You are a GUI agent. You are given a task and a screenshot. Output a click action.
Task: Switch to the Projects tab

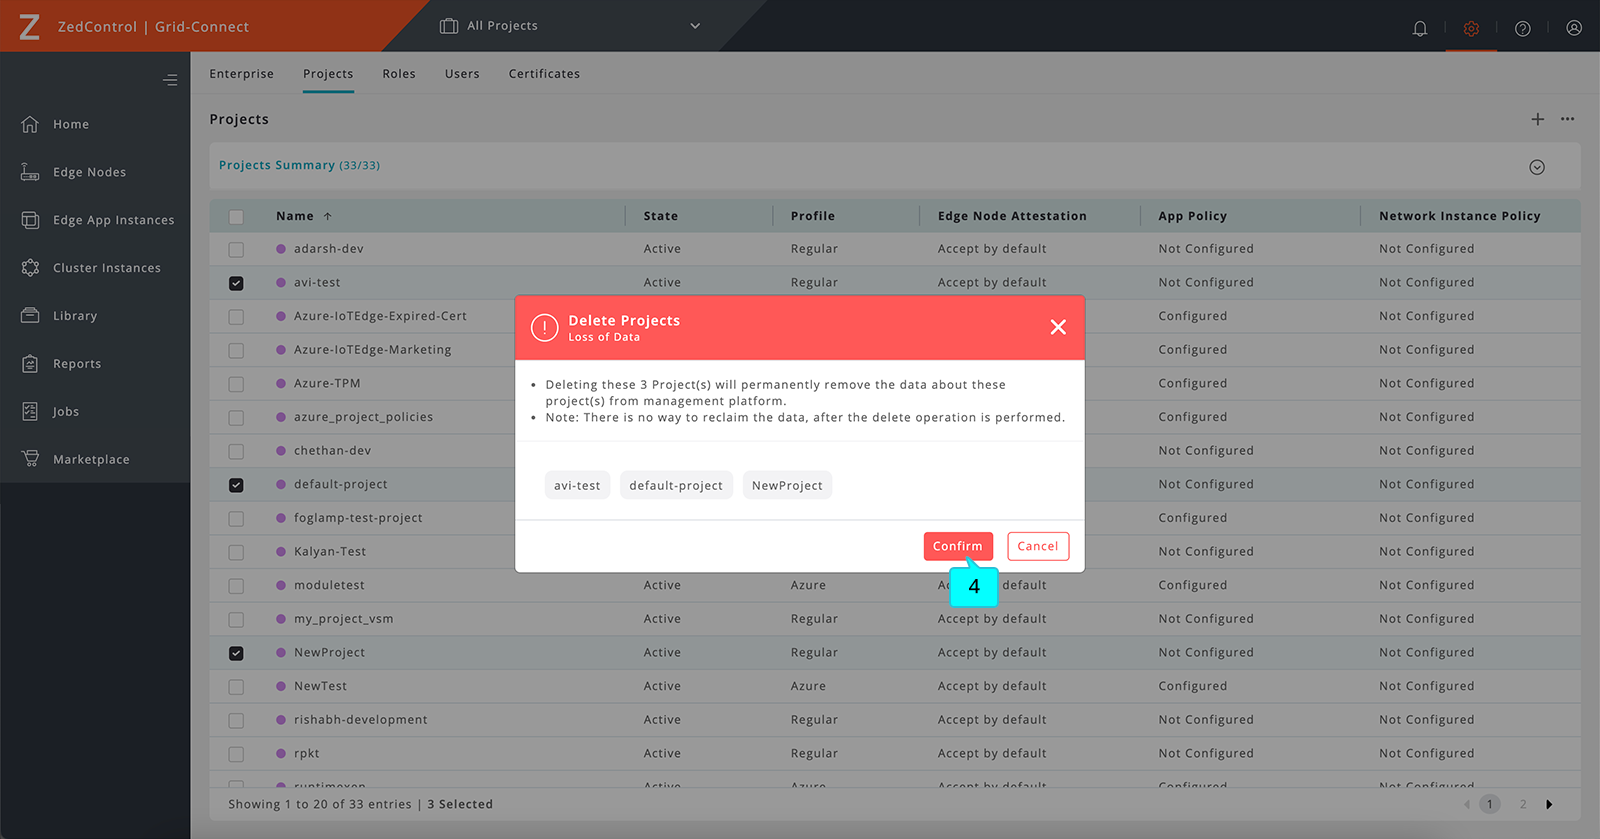point(328,74)
